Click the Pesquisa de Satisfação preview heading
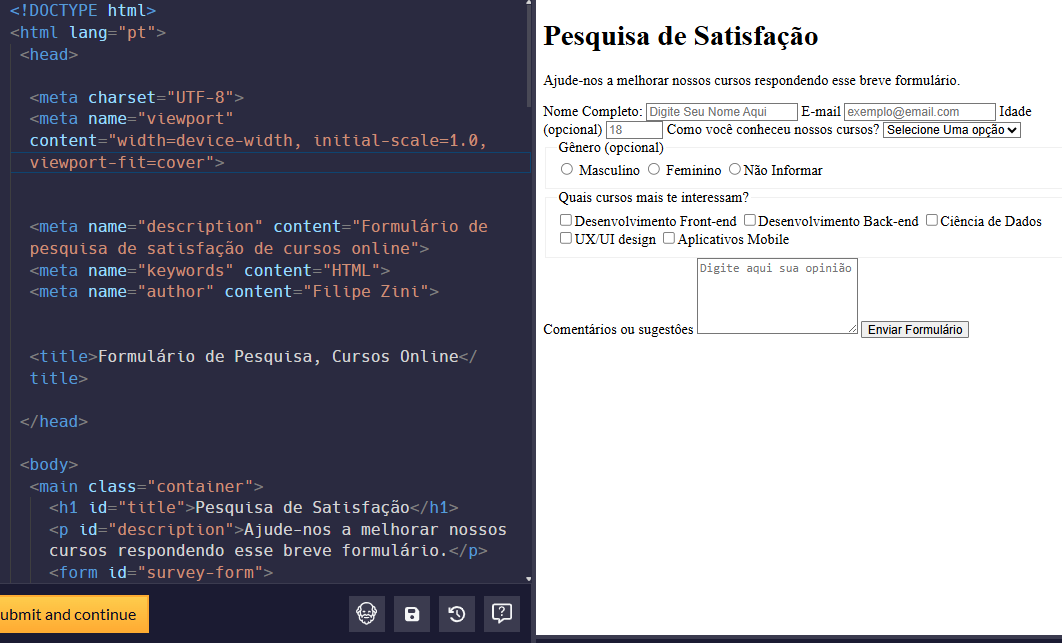This screenshot has width=1062, height=643. 681,36
